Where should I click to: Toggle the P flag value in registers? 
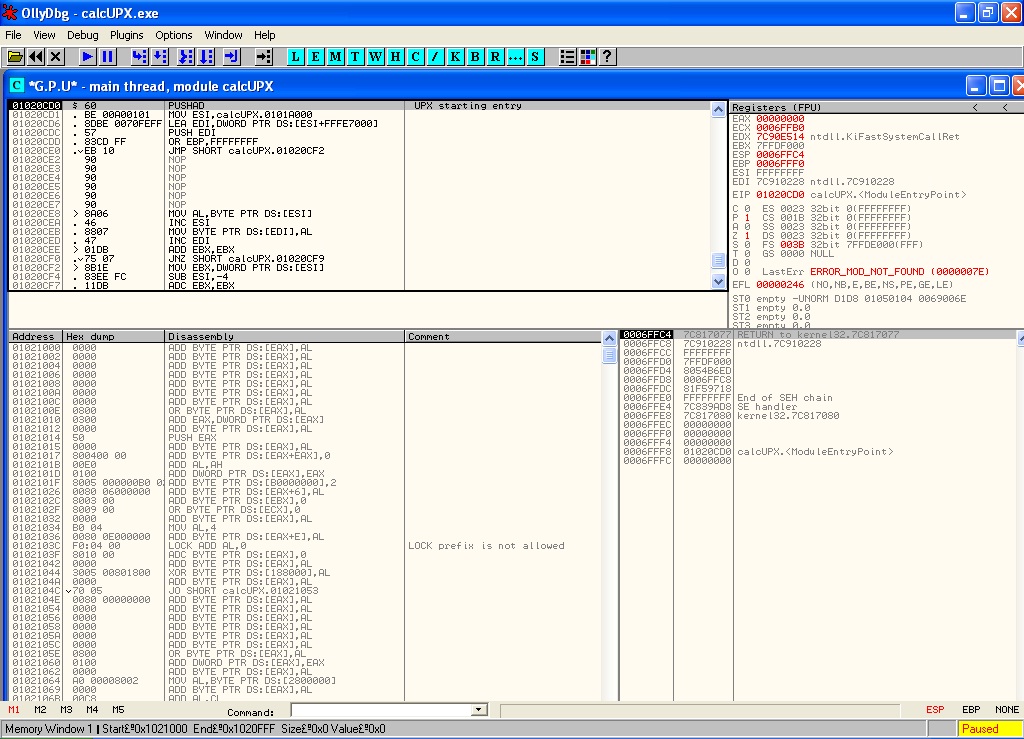pyautogui.click(x=746, y=218)
